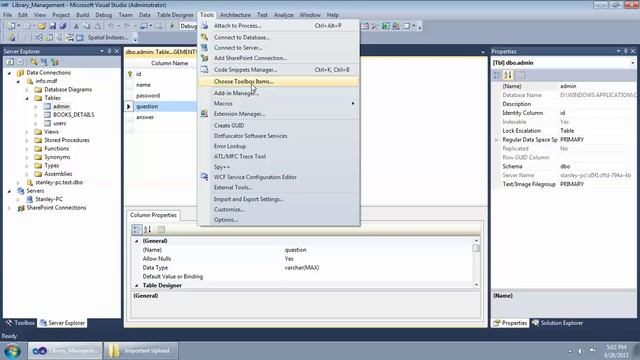Collapse the info.mdf tree node
The image size is (640, 360).
[x=18, y=81]
